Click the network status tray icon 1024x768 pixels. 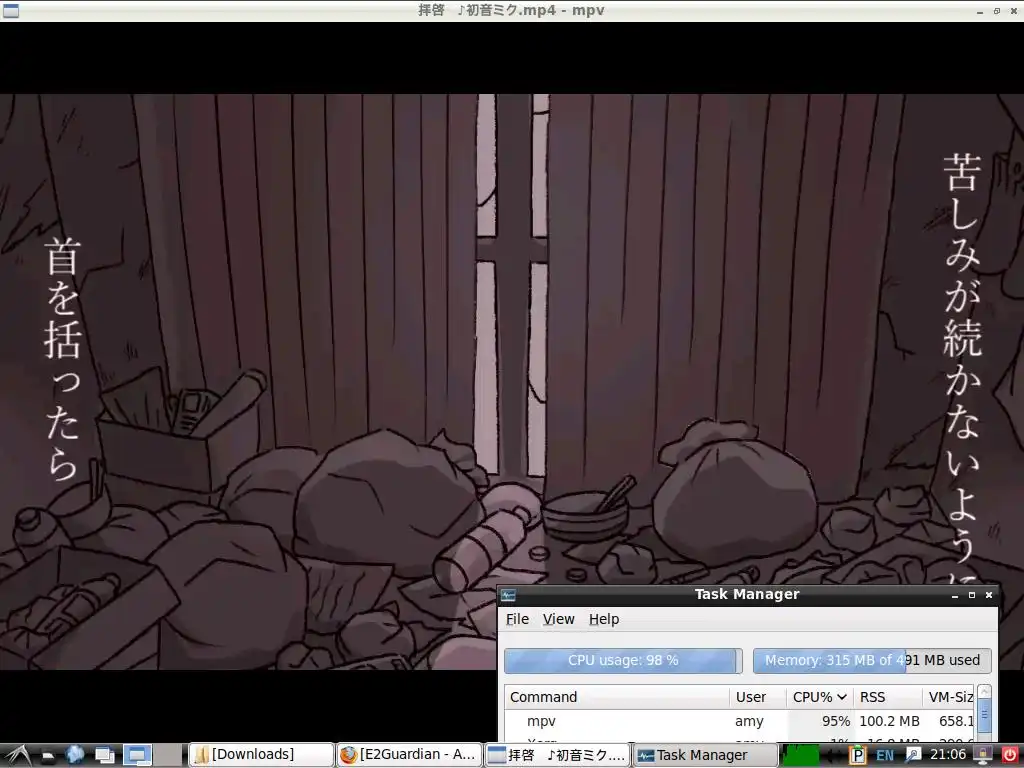(913, 756)
